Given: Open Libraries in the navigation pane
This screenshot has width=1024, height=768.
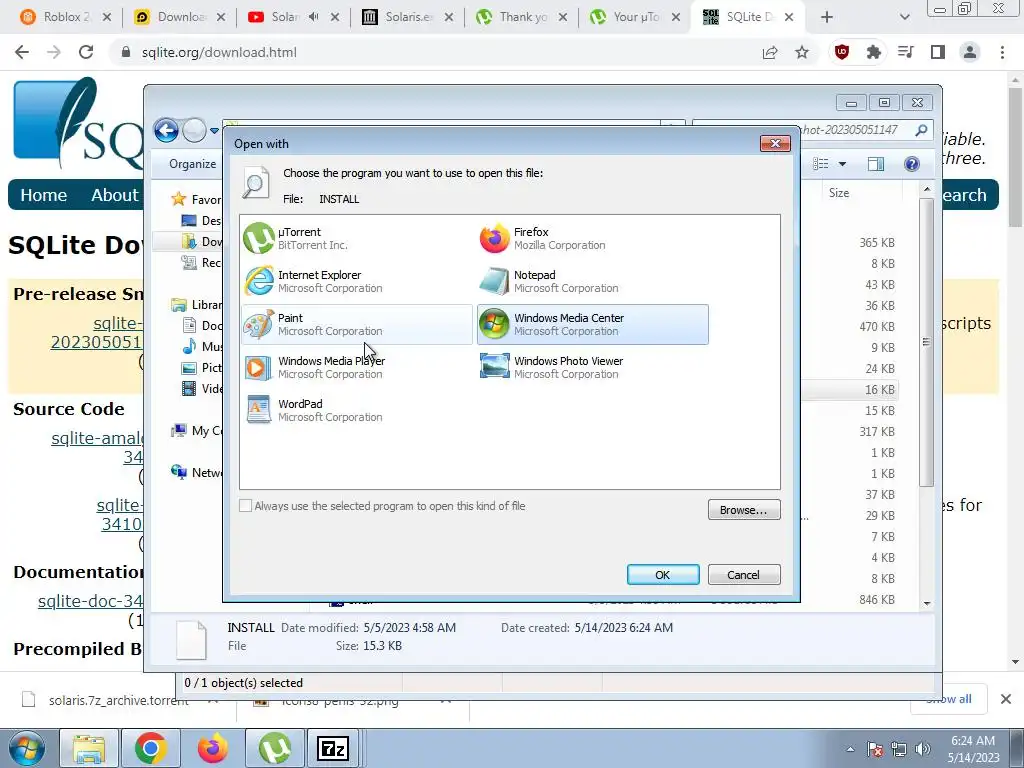Looking at the screenshot, I should (x=197, y=304).
